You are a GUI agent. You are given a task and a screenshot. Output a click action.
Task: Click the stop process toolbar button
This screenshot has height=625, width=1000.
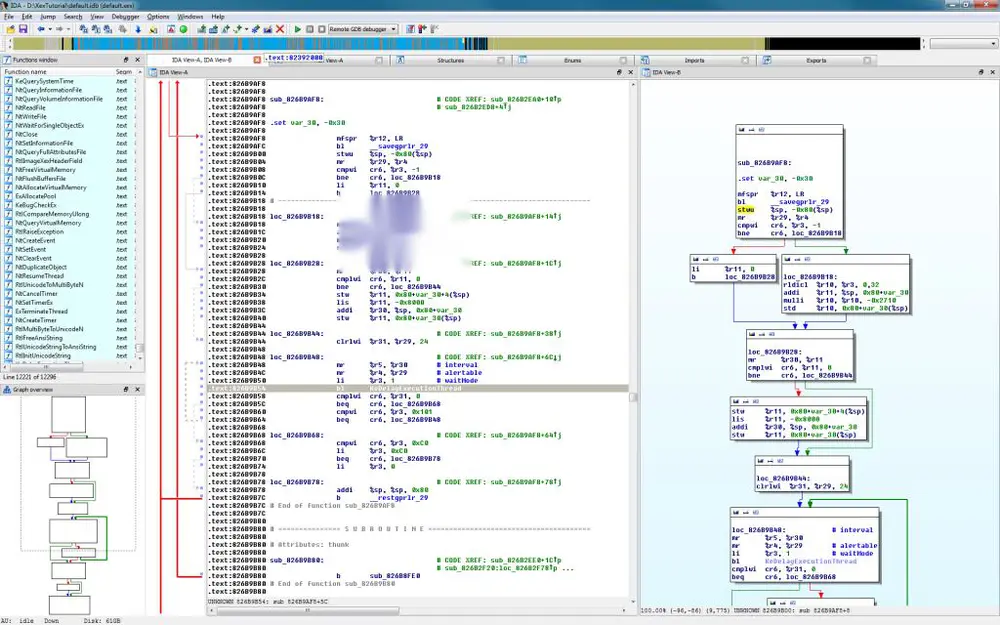click(322, 29)
